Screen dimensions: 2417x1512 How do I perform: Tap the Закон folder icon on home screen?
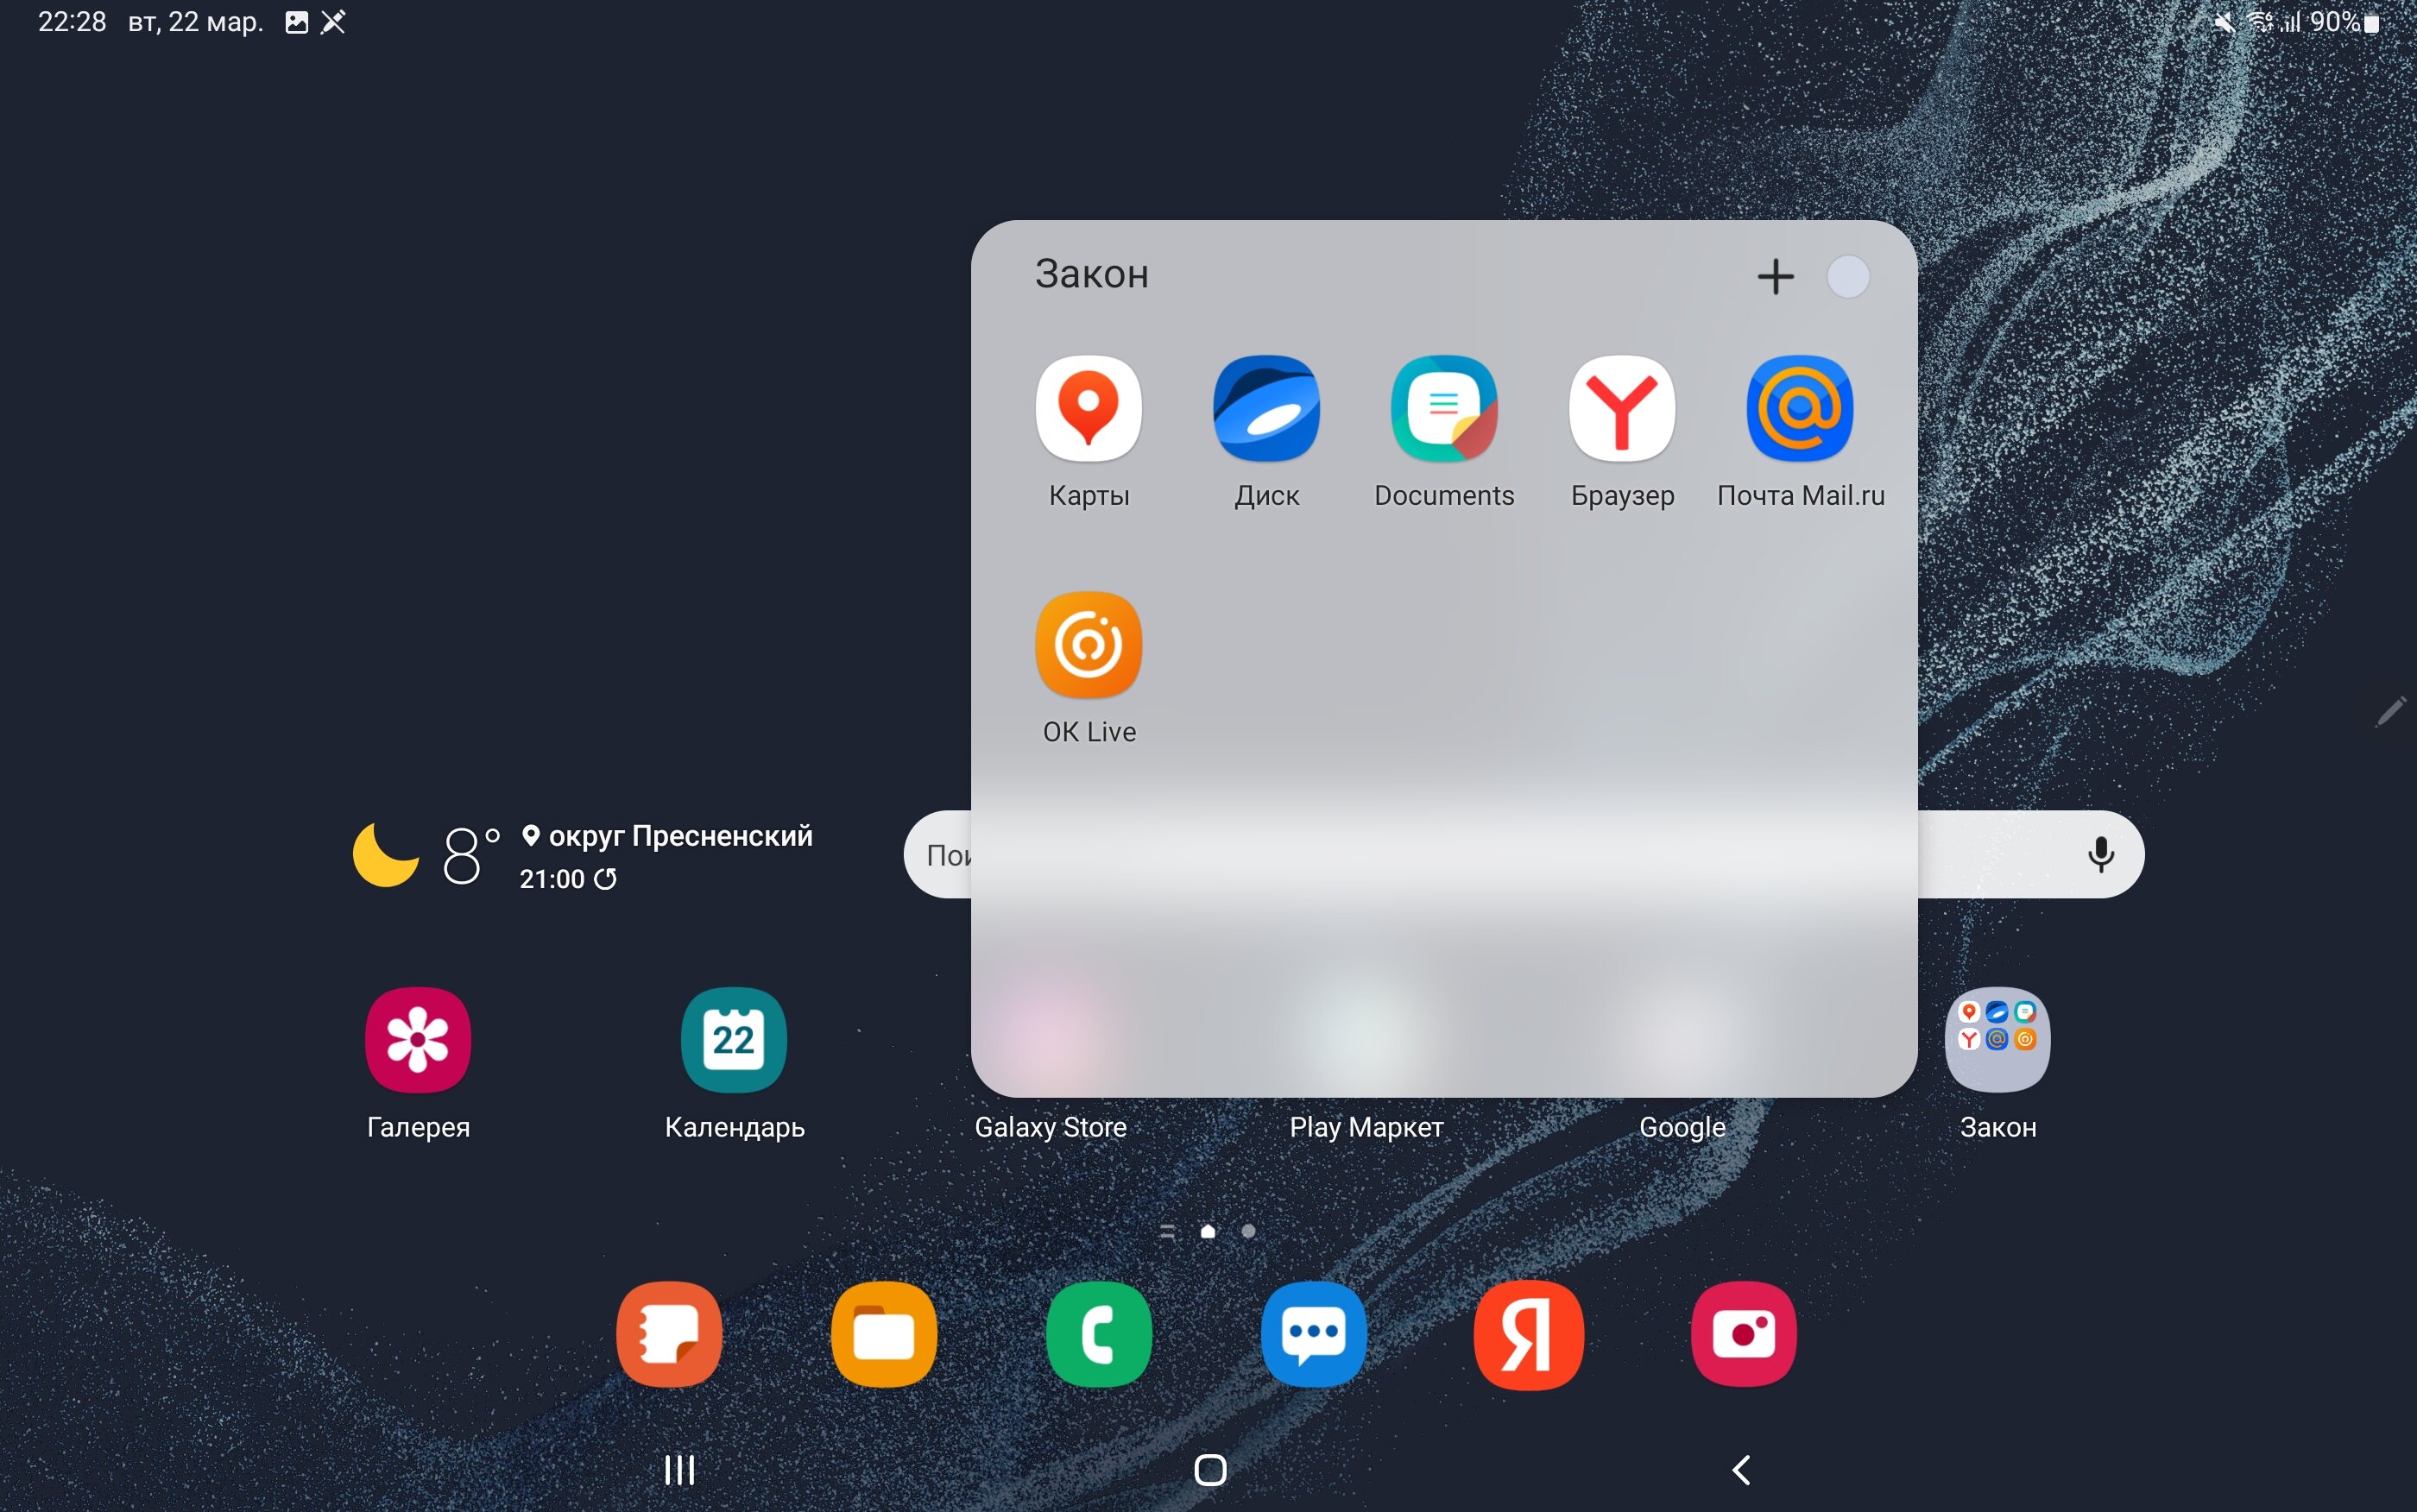(1997, 1040)
